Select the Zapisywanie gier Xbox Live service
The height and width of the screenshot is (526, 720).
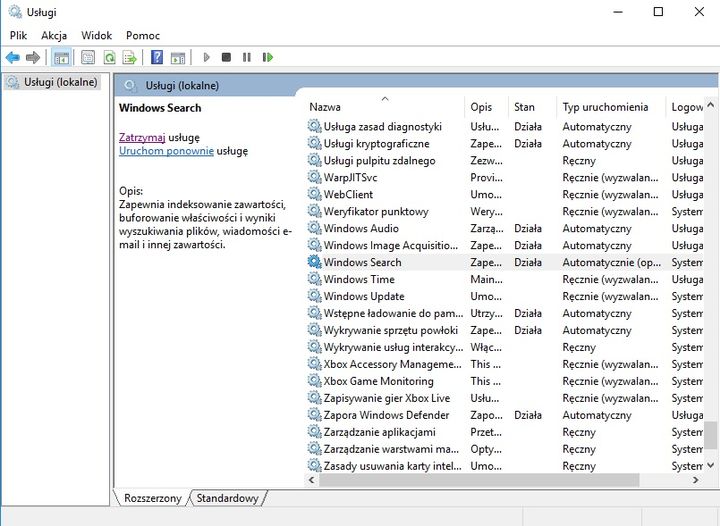tap(504, 398)
